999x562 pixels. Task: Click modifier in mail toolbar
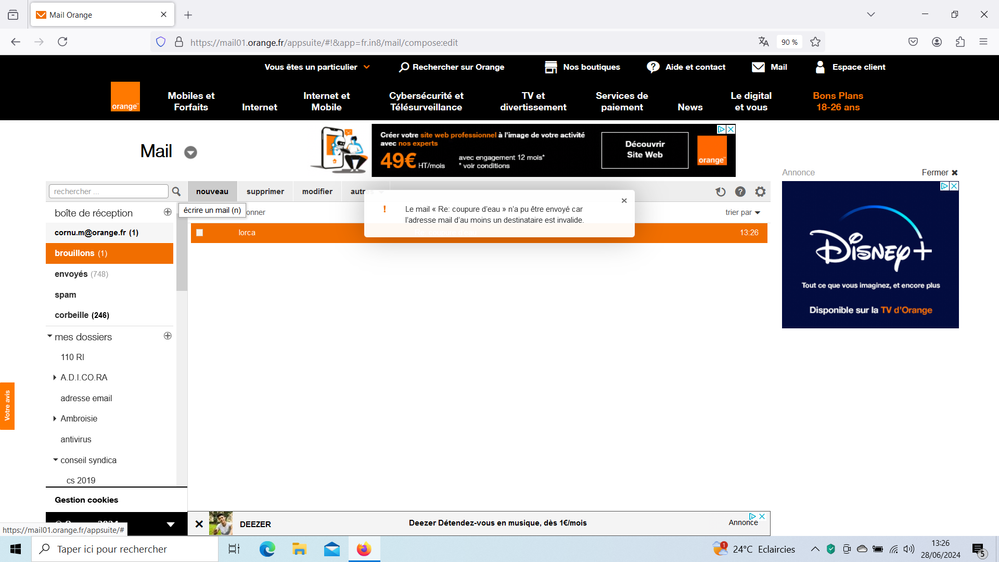(317, 191)
